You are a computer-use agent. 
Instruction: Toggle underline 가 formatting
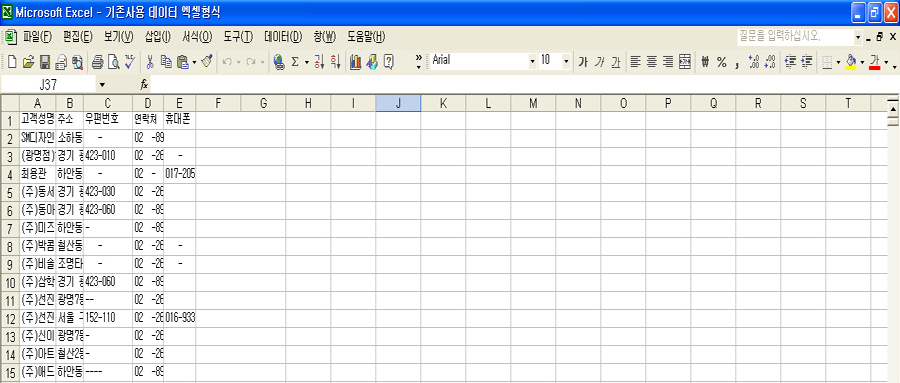[616, 61]
